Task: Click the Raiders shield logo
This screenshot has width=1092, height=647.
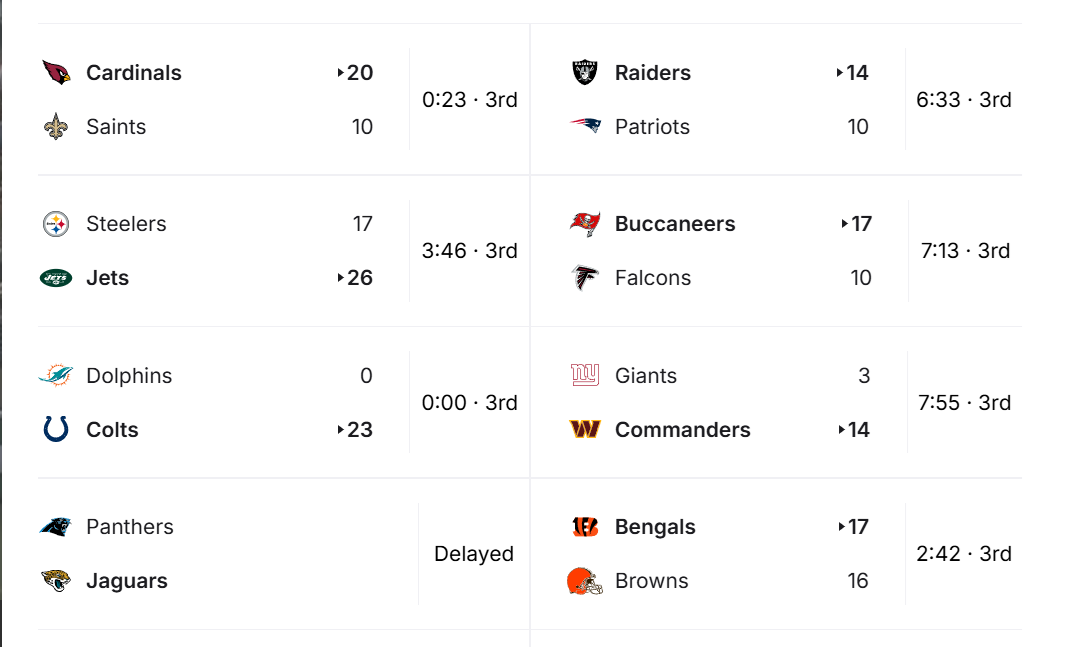Action: [585, 73]
